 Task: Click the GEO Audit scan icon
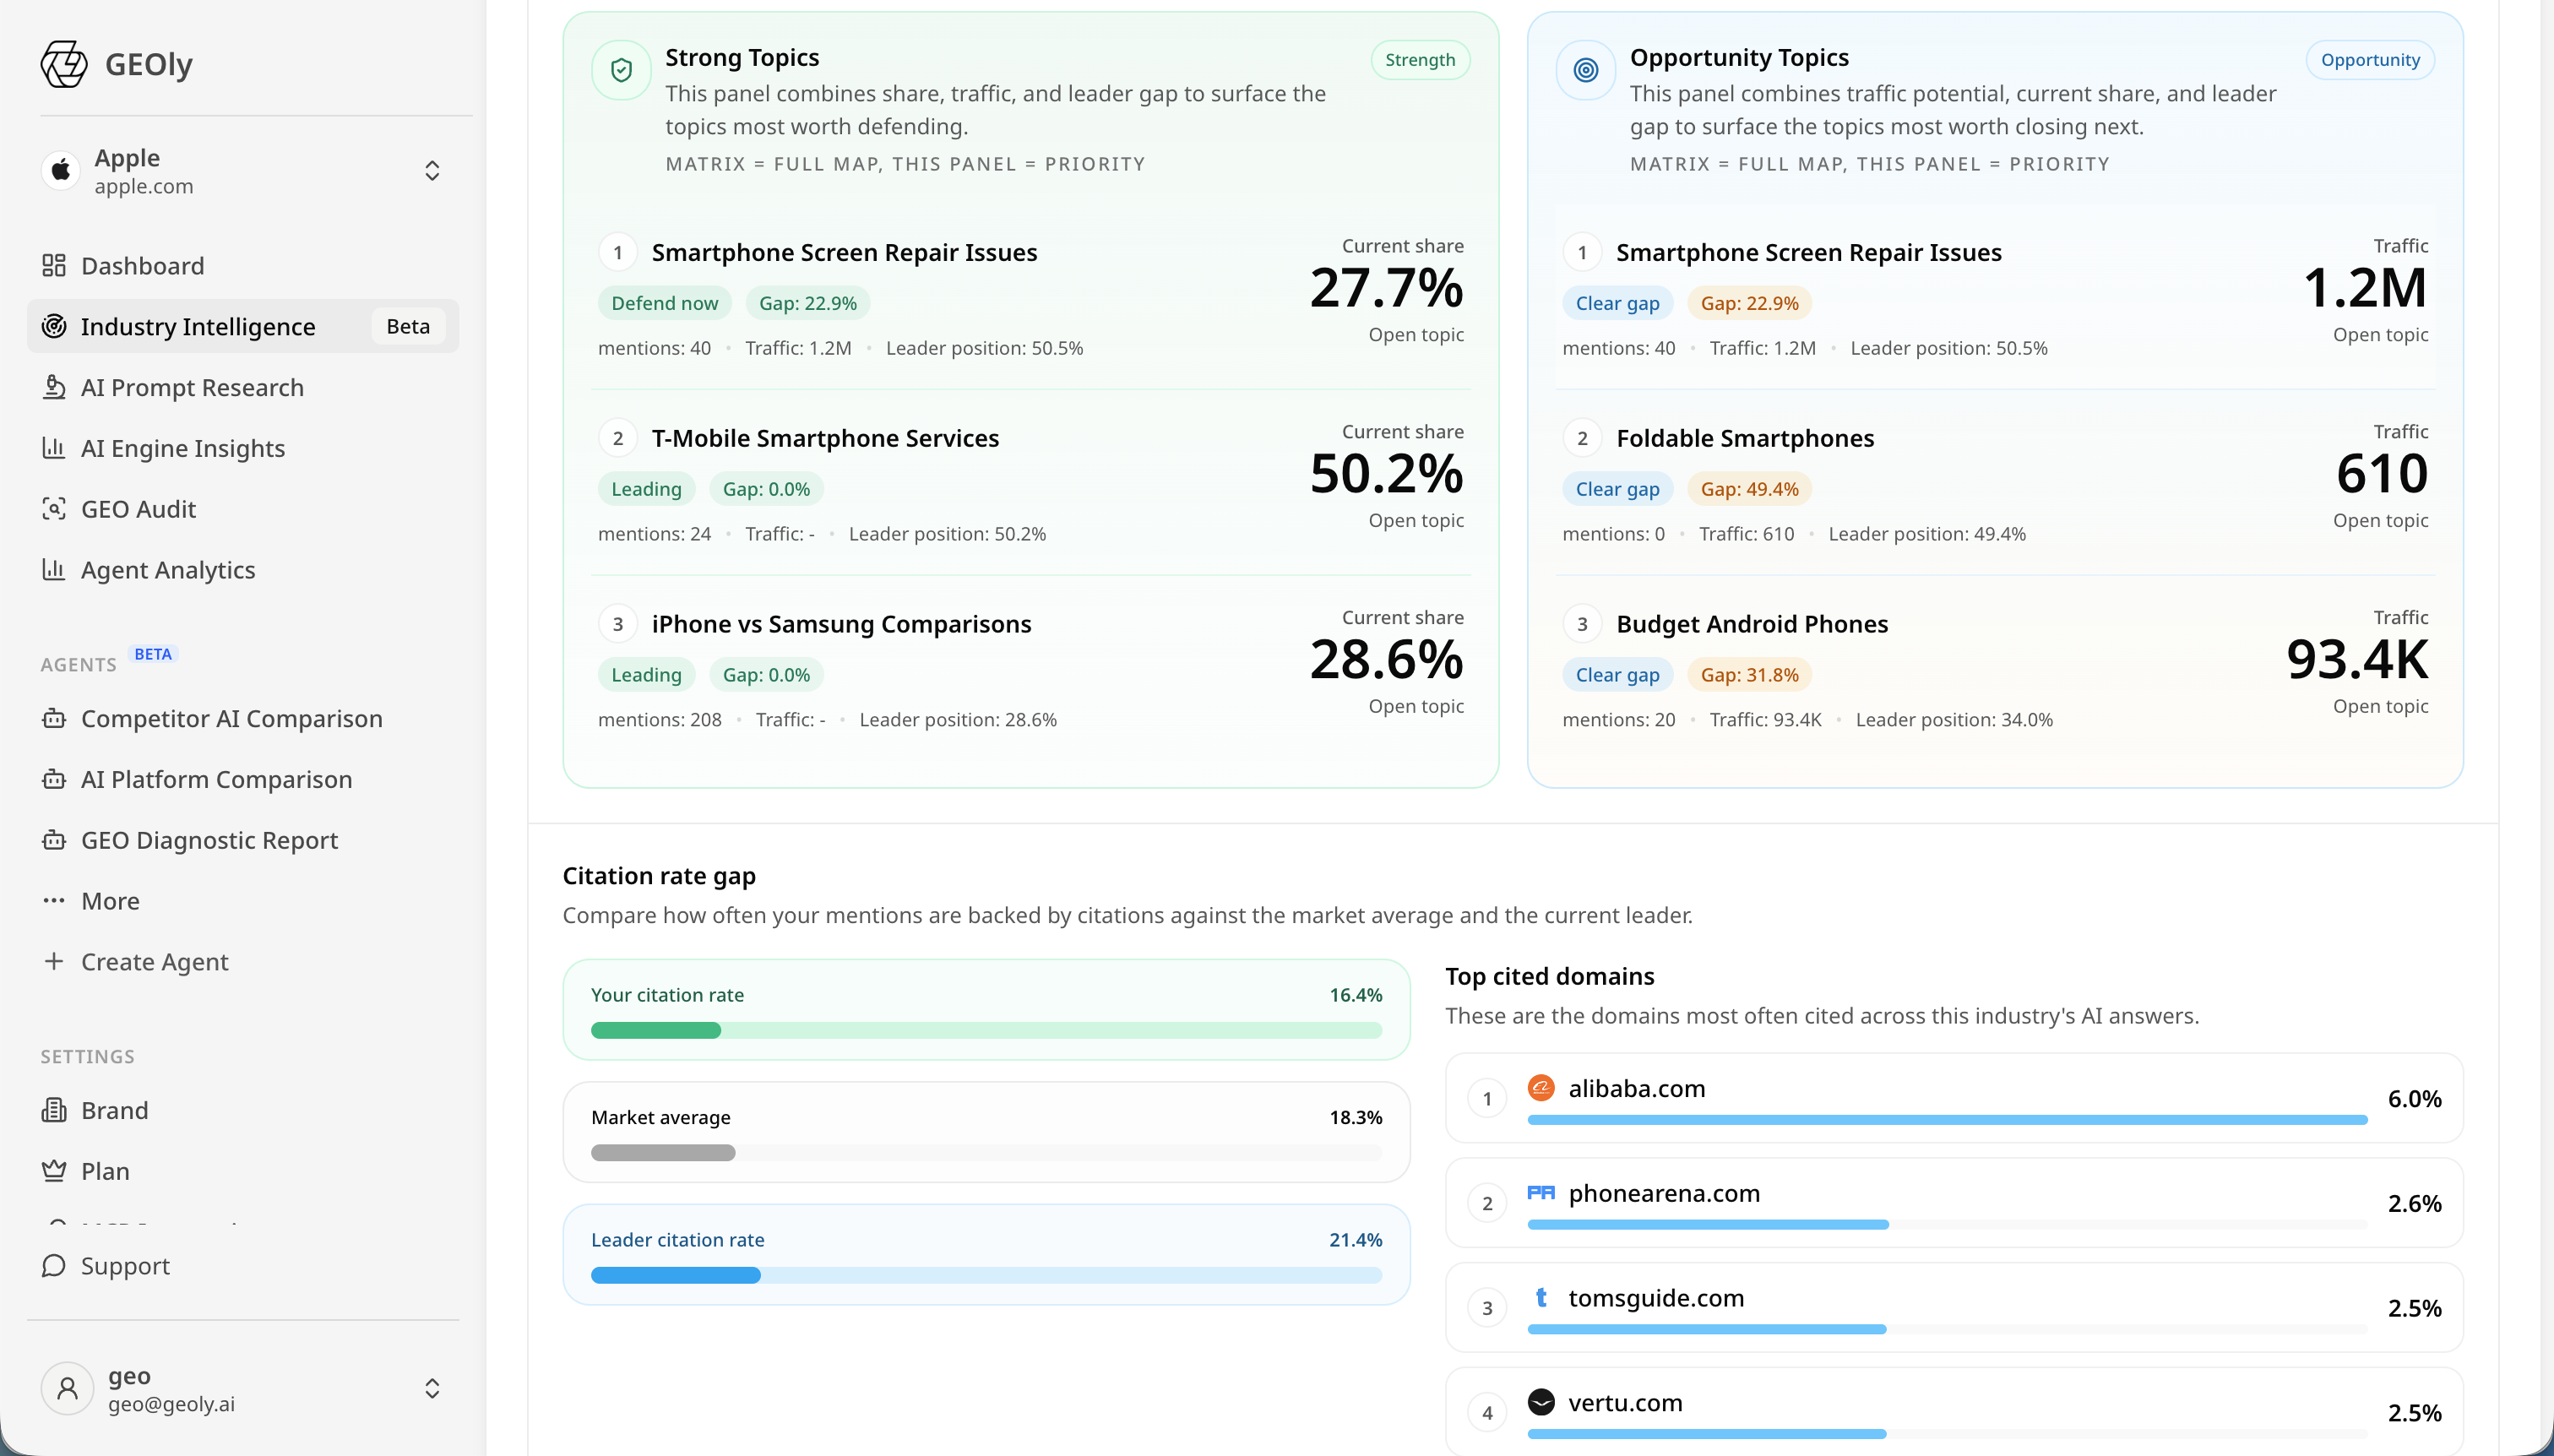click(54, 509)
